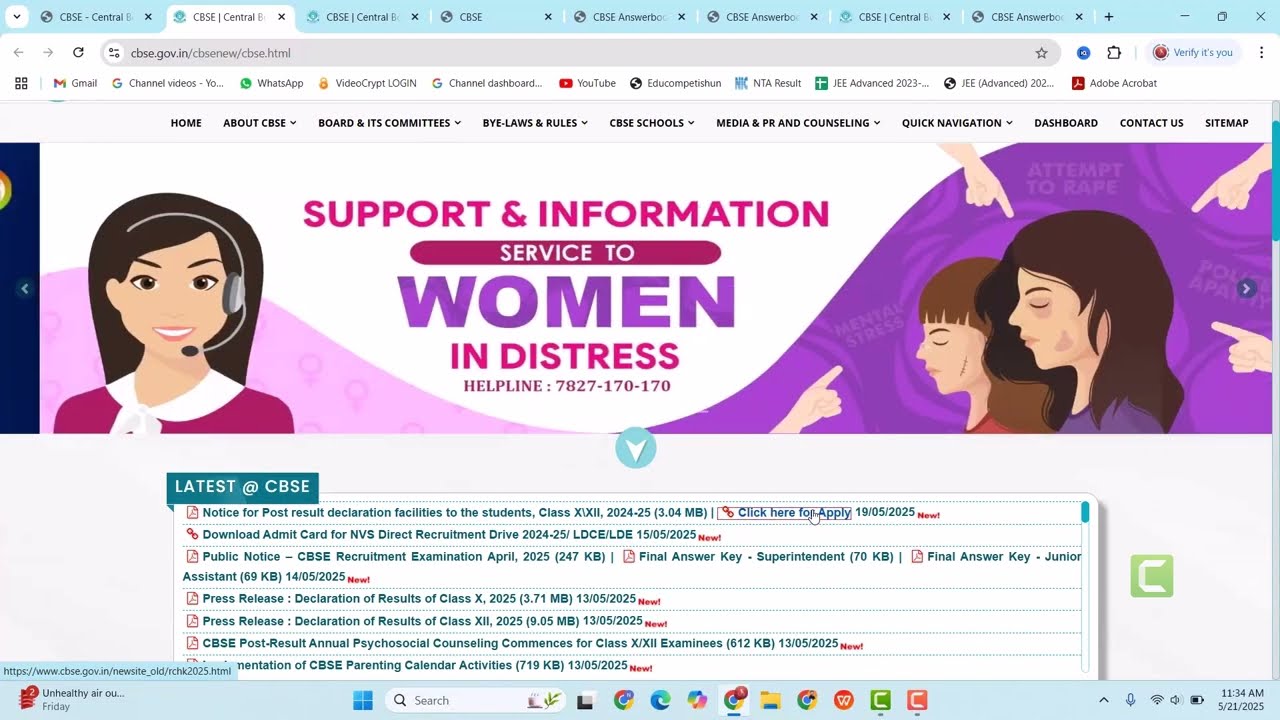Open the Adobe Acrobat bookmark
1280x720 pixels.
tap(1114, 83)
